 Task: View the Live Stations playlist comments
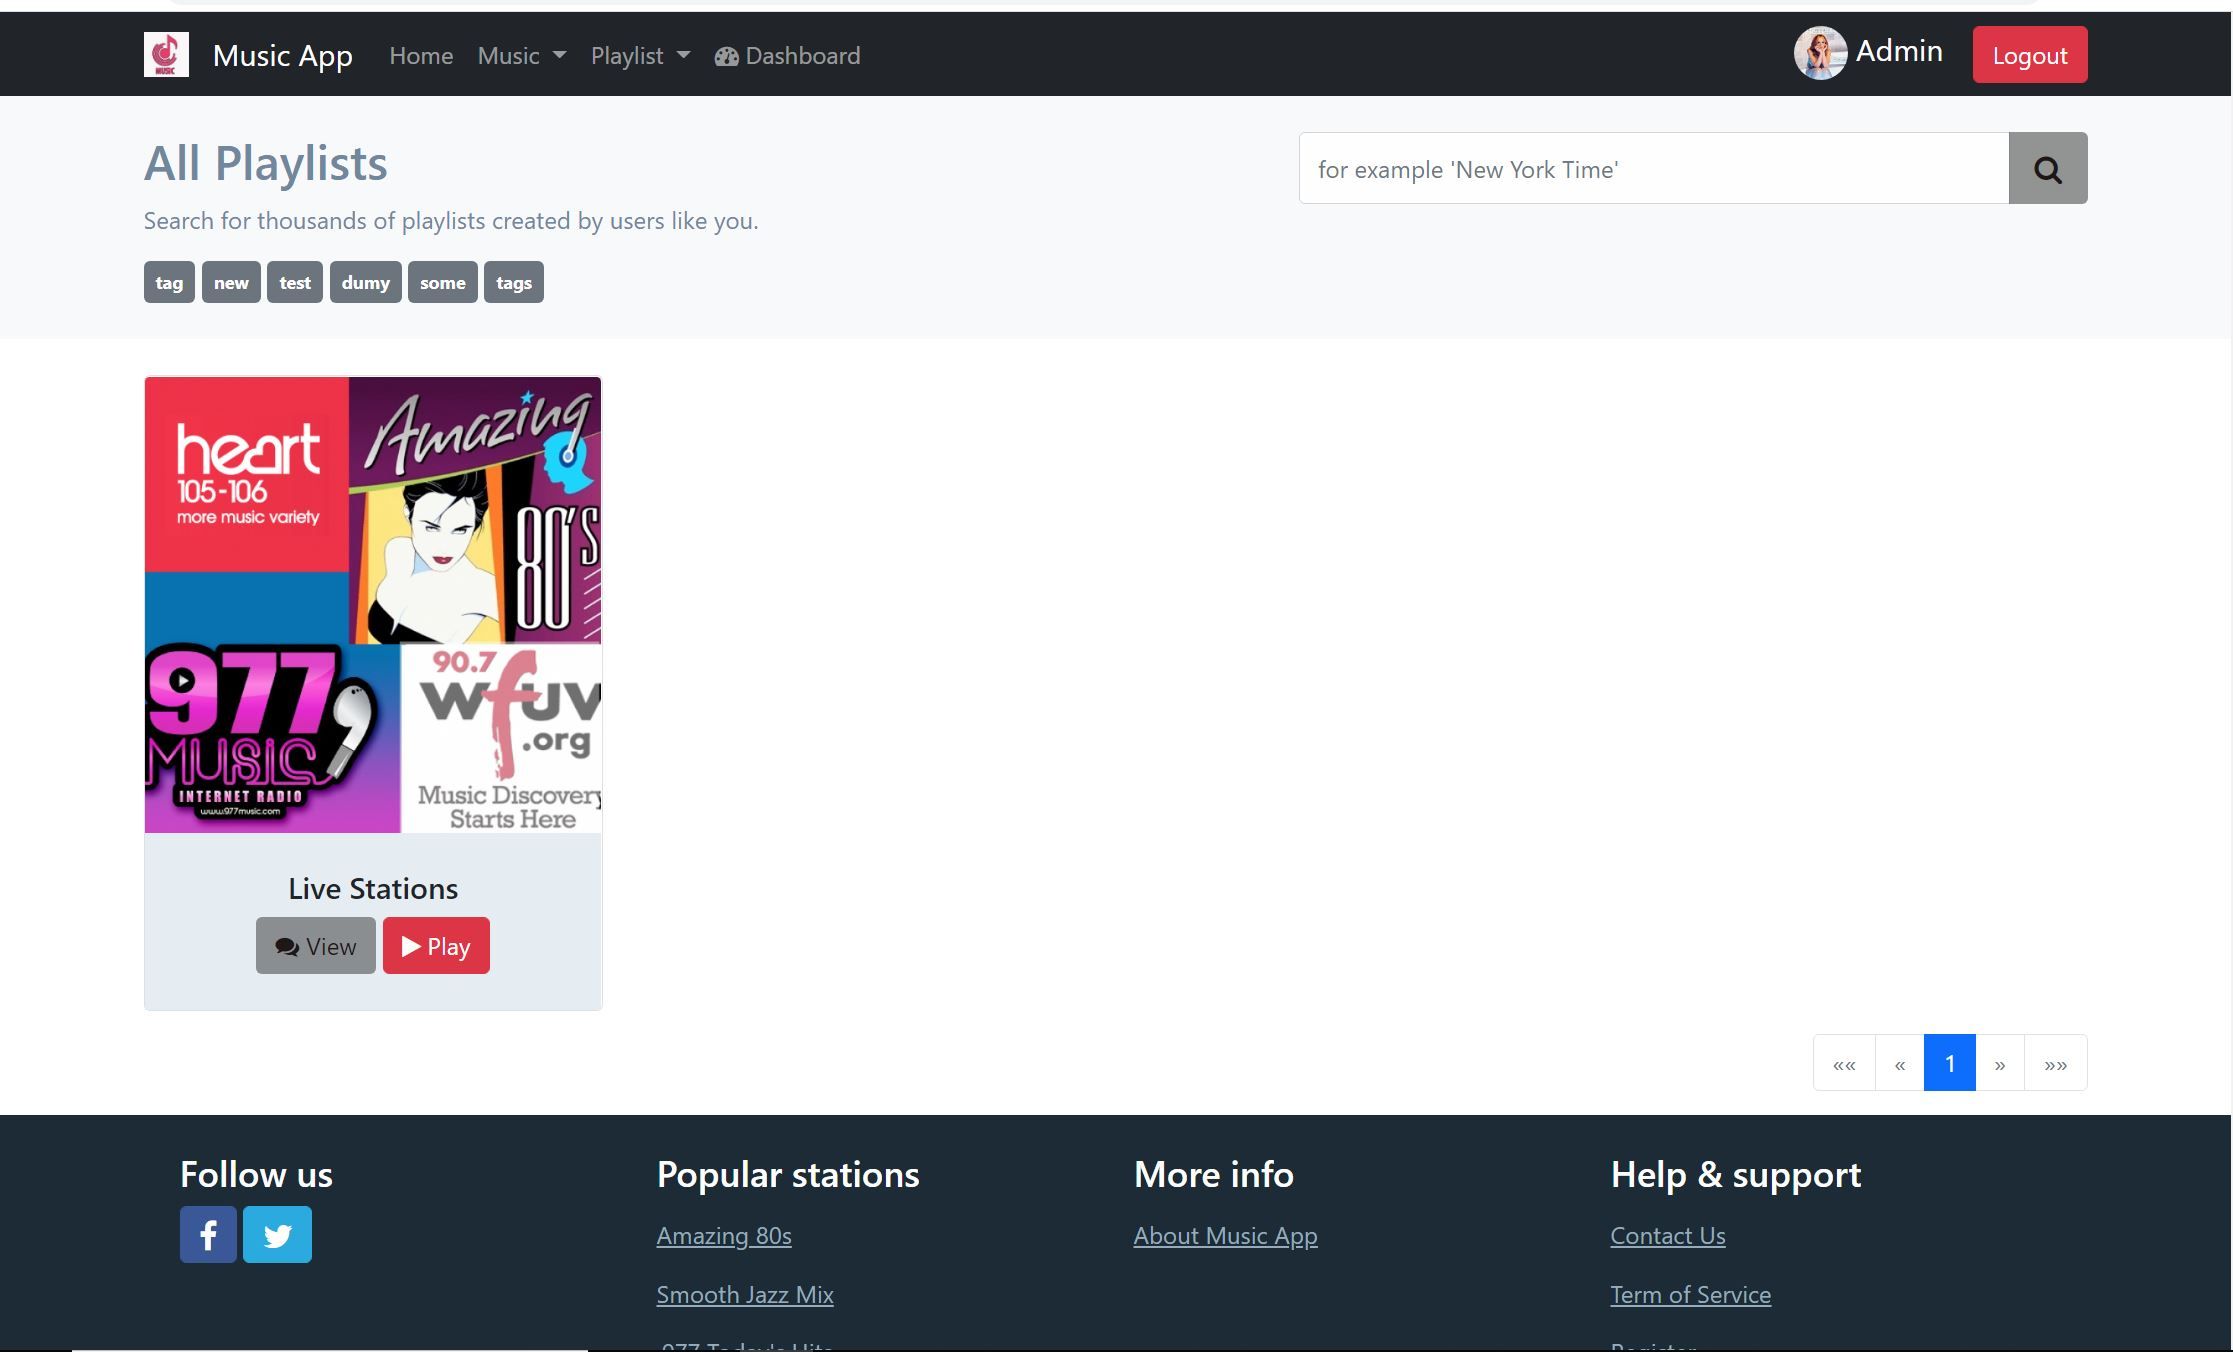pyautogui.click(x=316, y=946)
